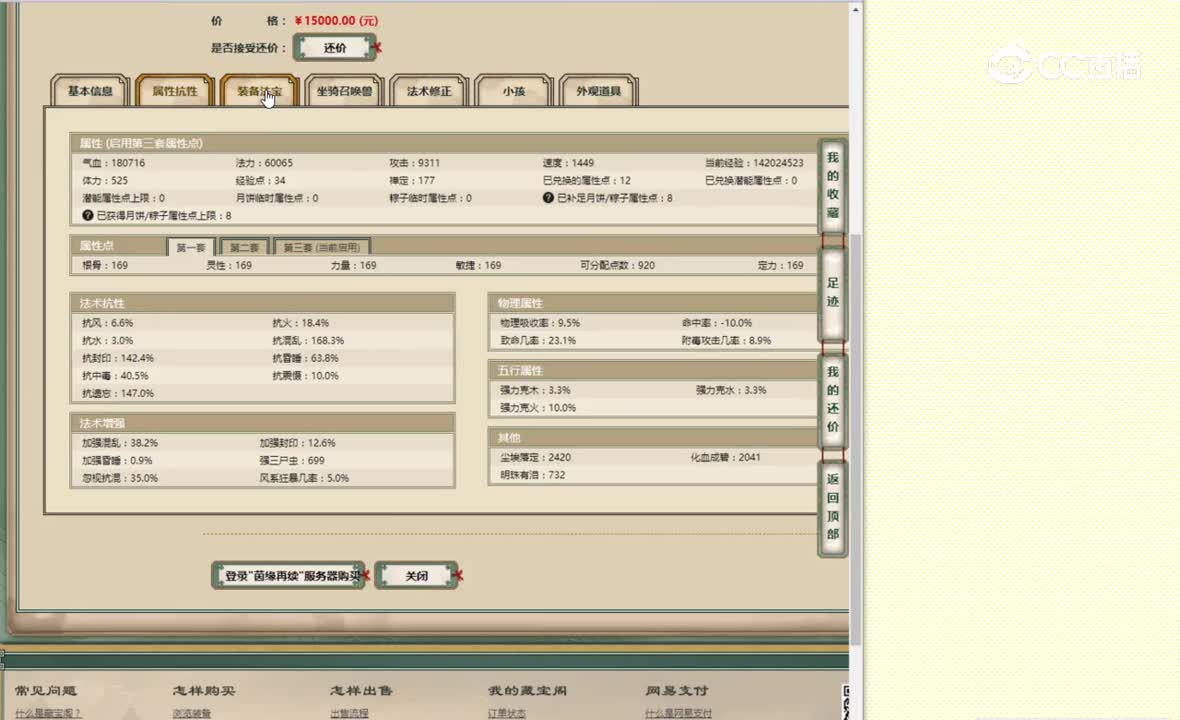The width and height of the screenshot is (1180, 720).
Task: Open the 订单状态 footer link
Action: (x=506, y=713)
